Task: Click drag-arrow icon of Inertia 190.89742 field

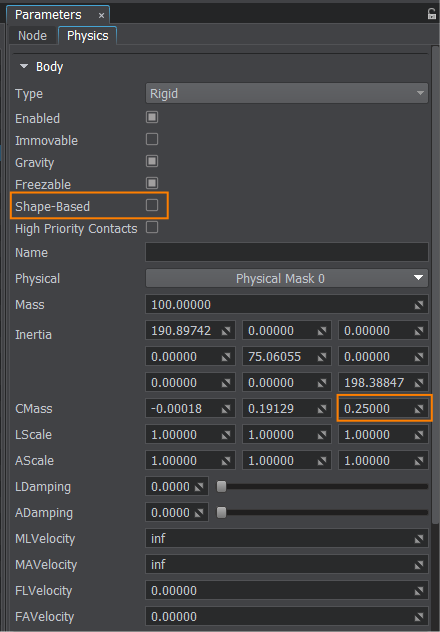Action: pyautogui.click(x=226, y=331)
